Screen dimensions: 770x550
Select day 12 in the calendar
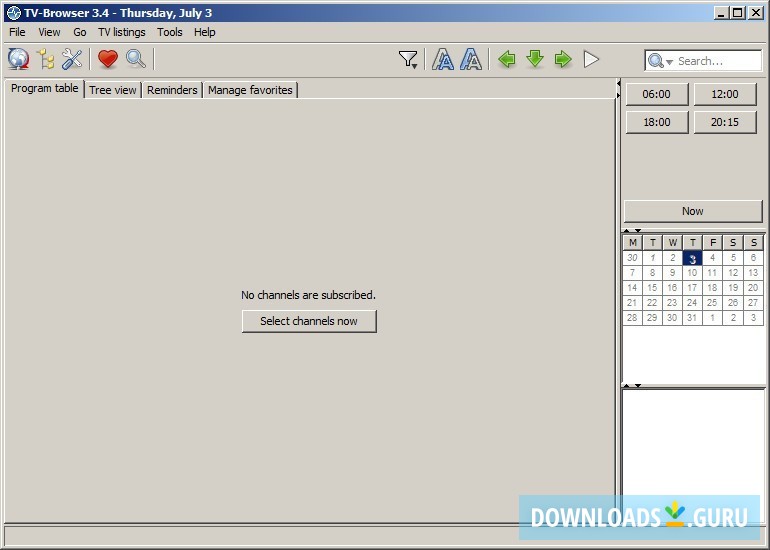click(733, 273)
